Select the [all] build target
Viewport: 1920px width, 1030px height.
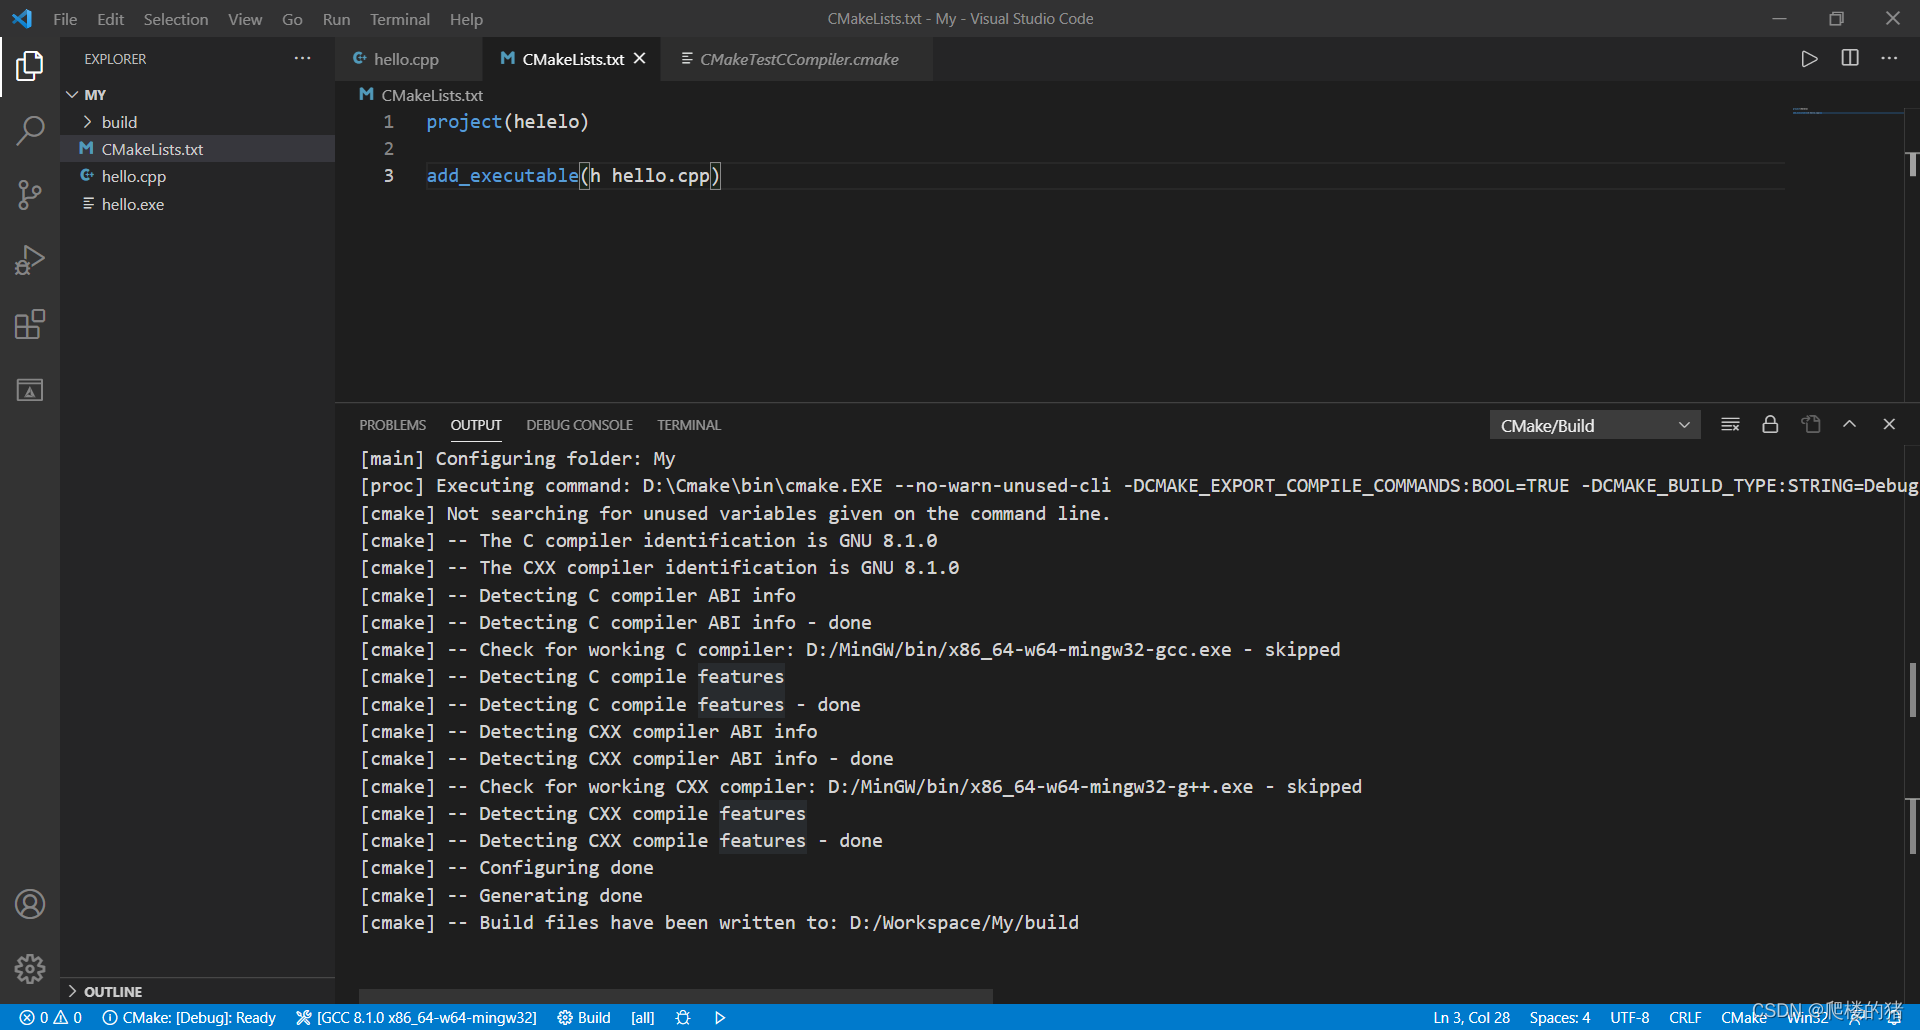point(643,1017)
